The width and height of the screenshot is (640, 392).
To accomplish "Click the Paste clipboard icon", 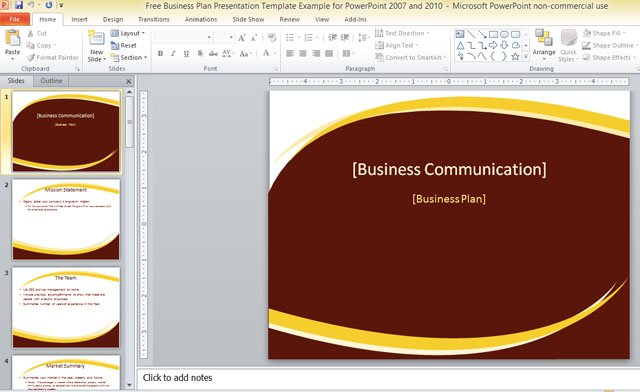I will point(13,38).
